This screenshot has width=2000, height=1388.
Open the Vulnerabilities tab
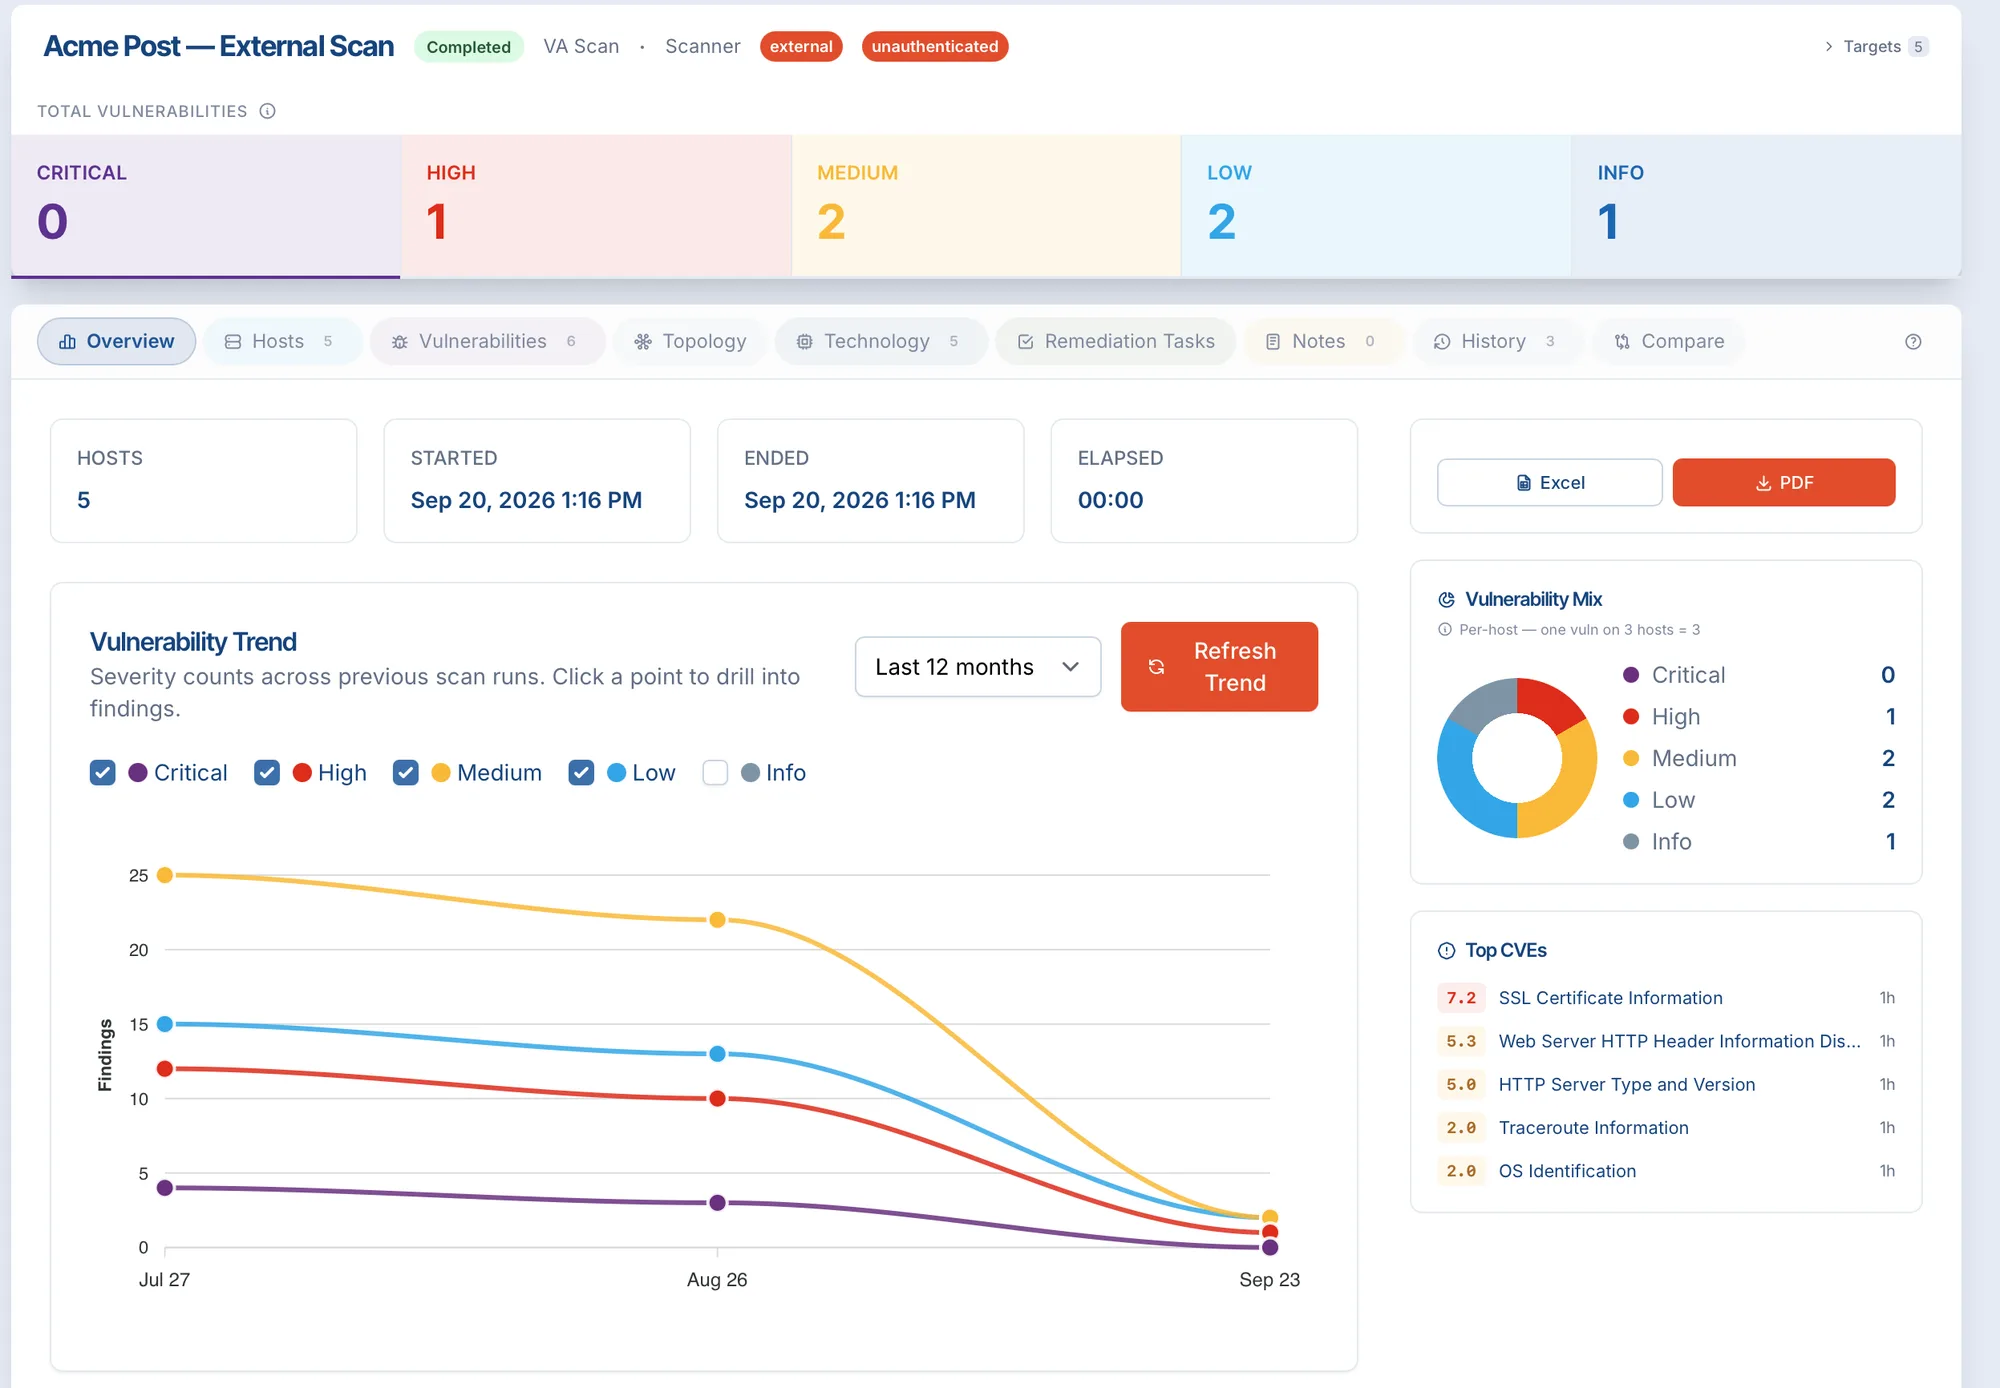487,342
